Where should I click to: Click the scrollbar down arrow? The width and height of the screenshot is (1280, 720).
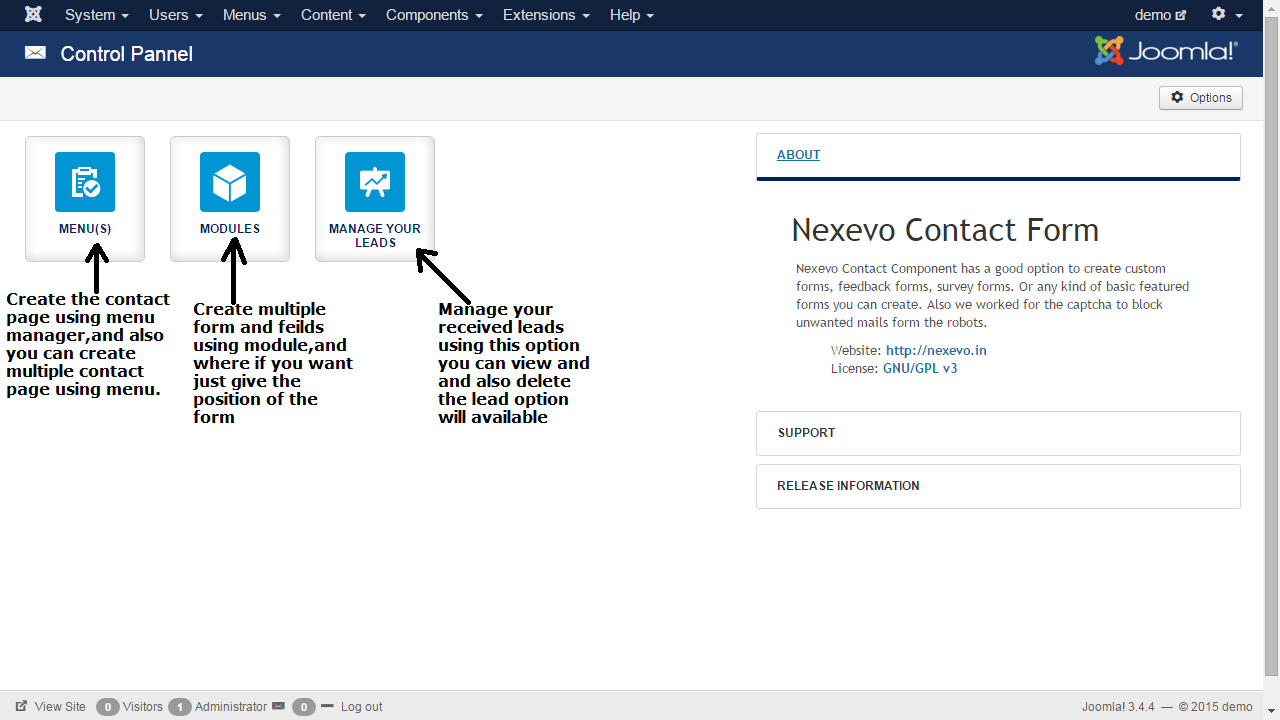click(x=1272, y=712)
